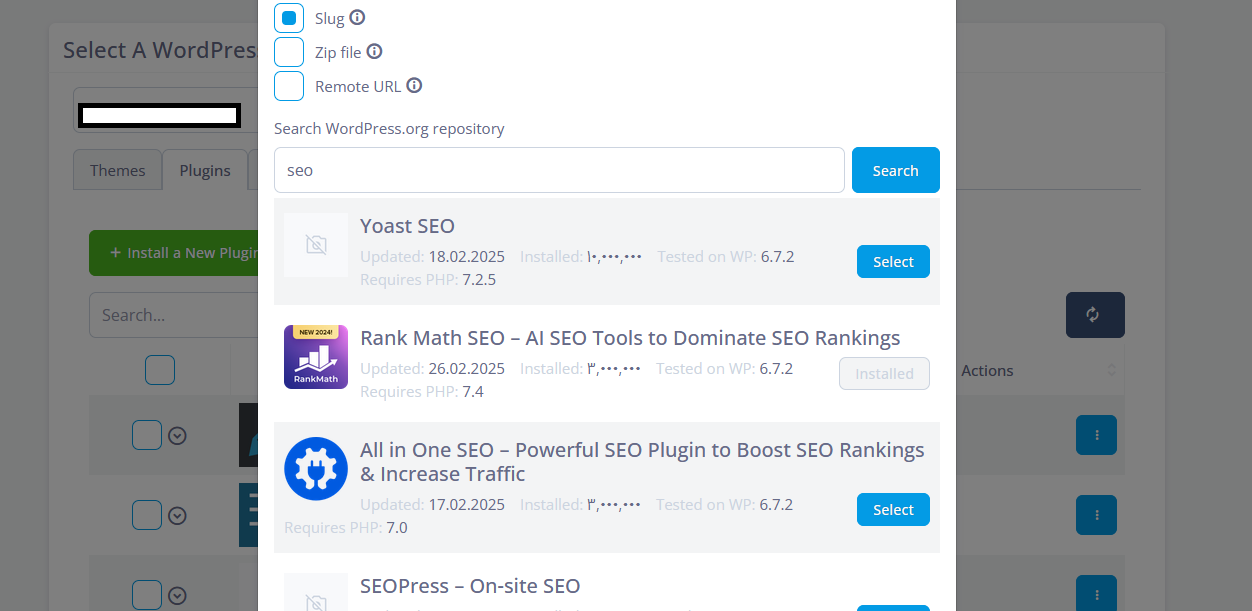Click the Yoast SEO placeholder image icon
Image resolution: width=1252 pixels, height=611 pixels.
tap(316, 245)
